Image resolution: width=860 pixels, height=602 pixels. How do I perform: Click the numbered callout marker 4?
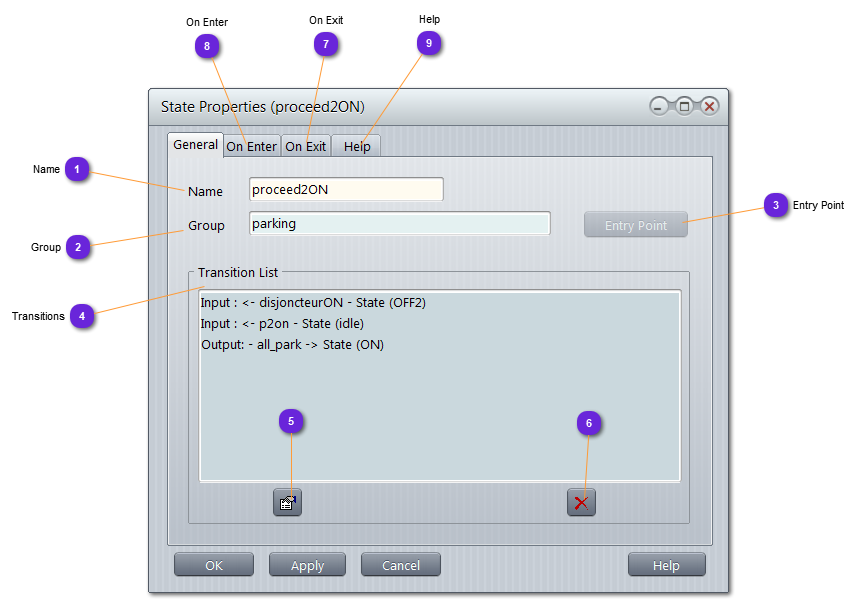point(83,317)
